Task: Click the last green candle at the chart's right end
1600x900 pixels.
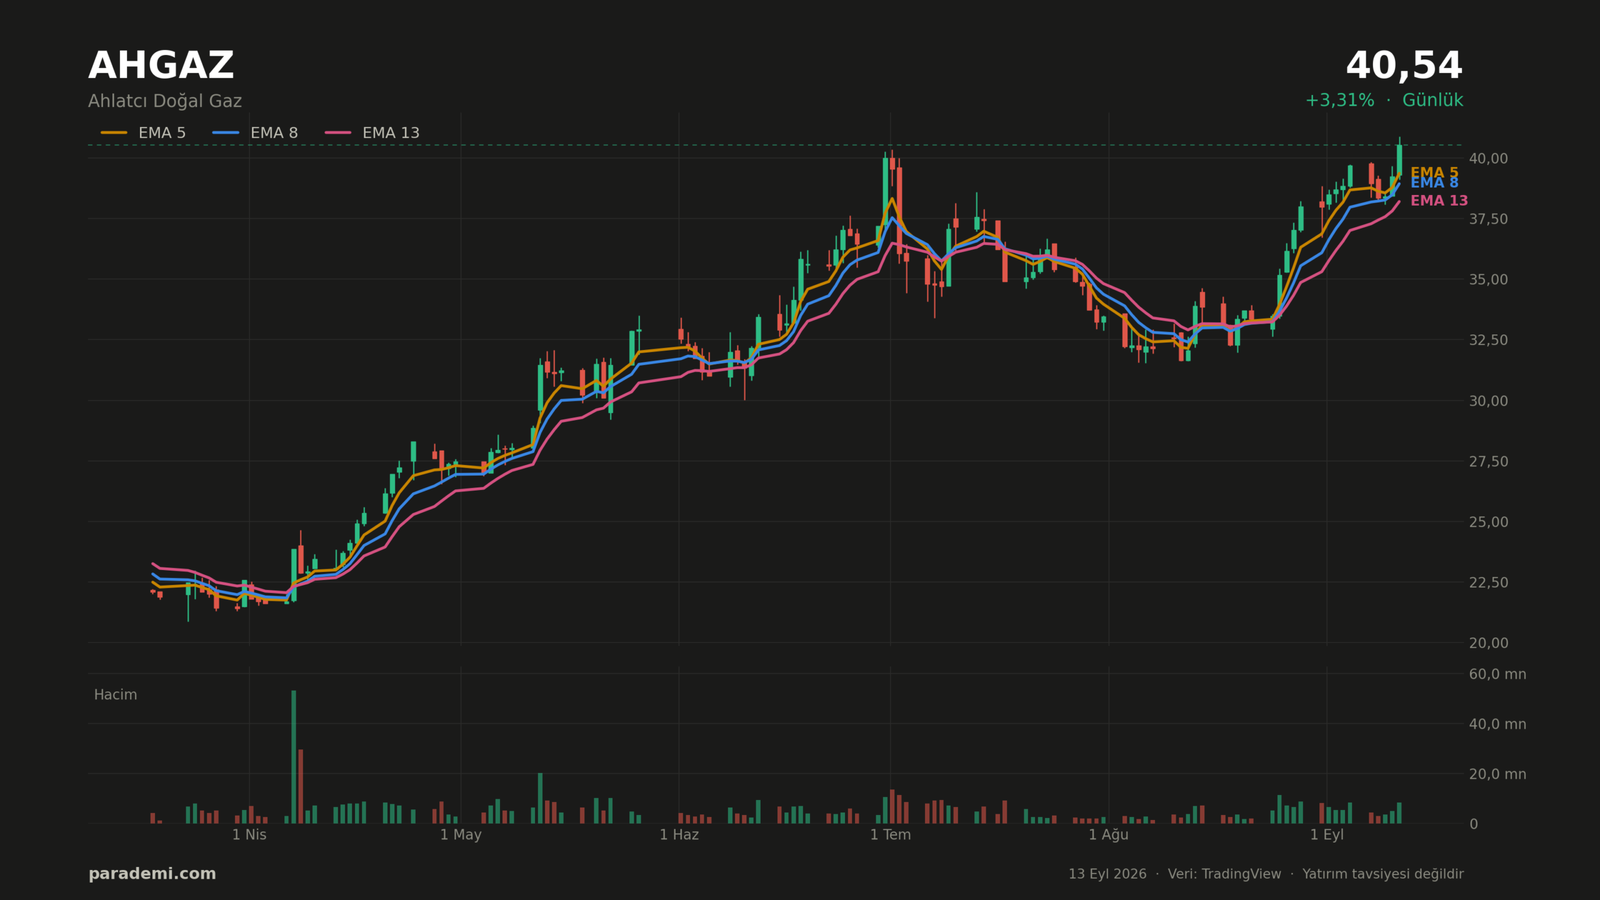Action: (x=1399, y=160)
